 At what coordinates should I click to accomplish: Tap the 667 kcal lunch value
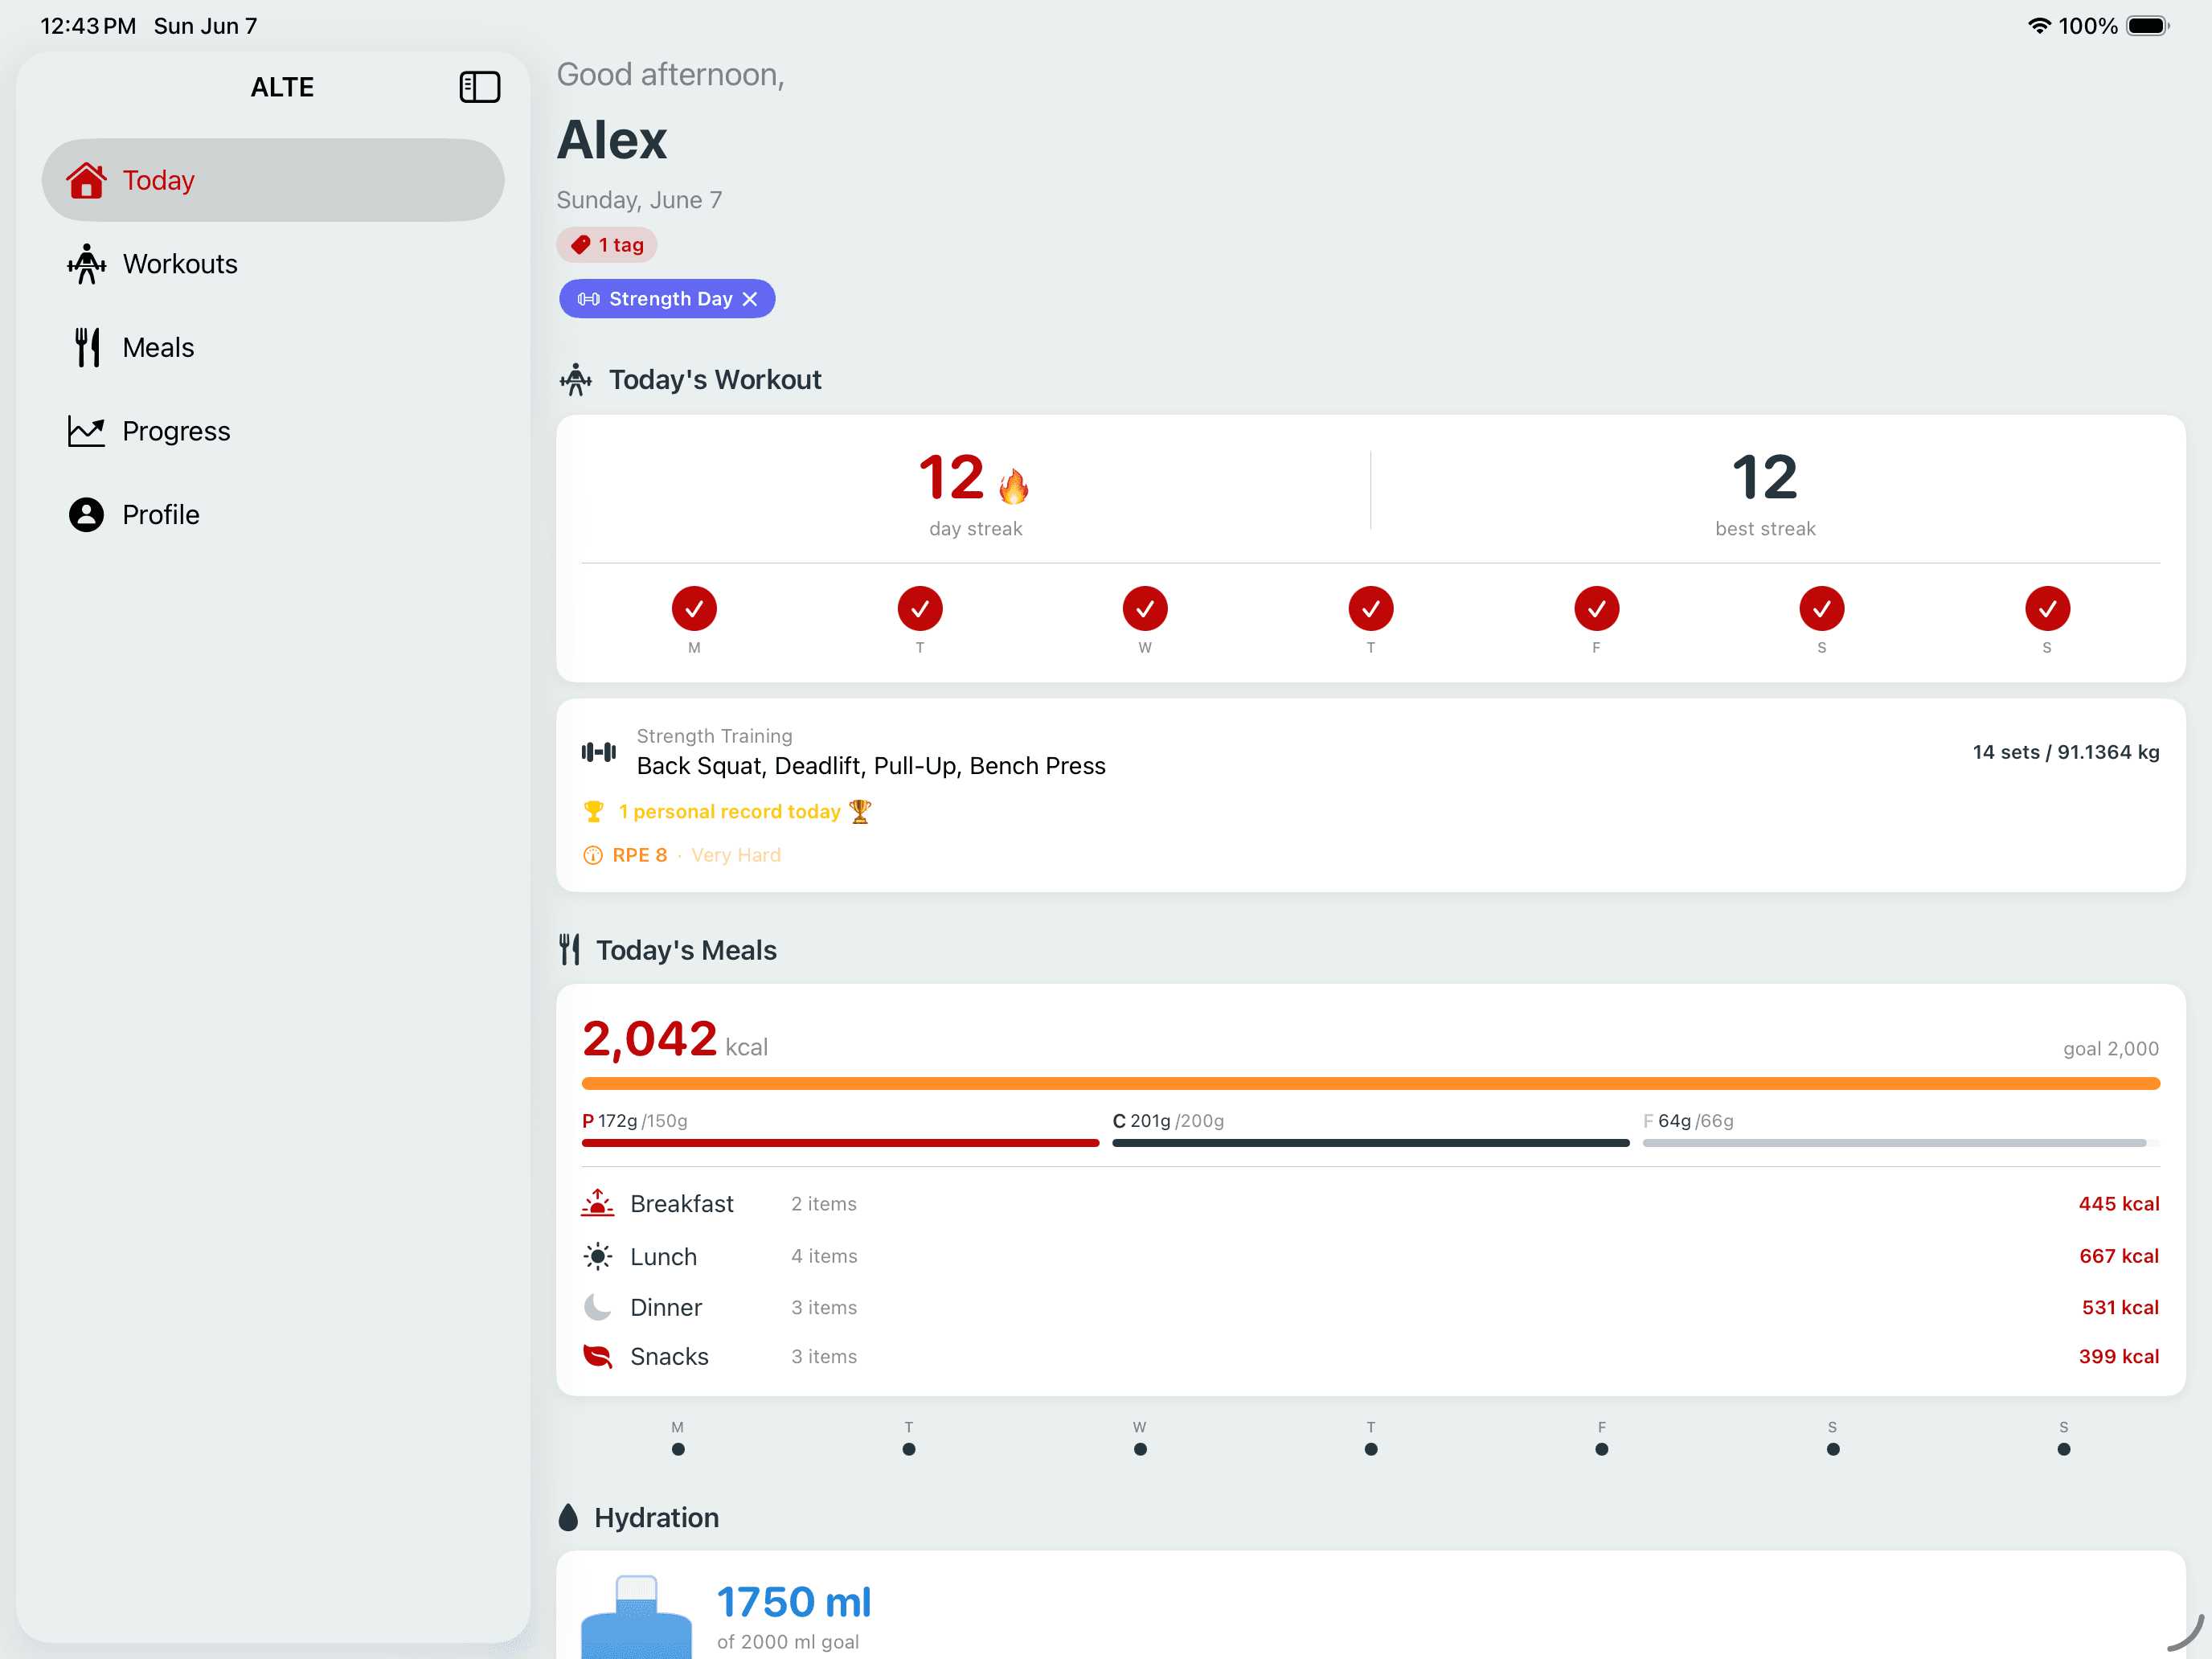click(2119, 1256)
